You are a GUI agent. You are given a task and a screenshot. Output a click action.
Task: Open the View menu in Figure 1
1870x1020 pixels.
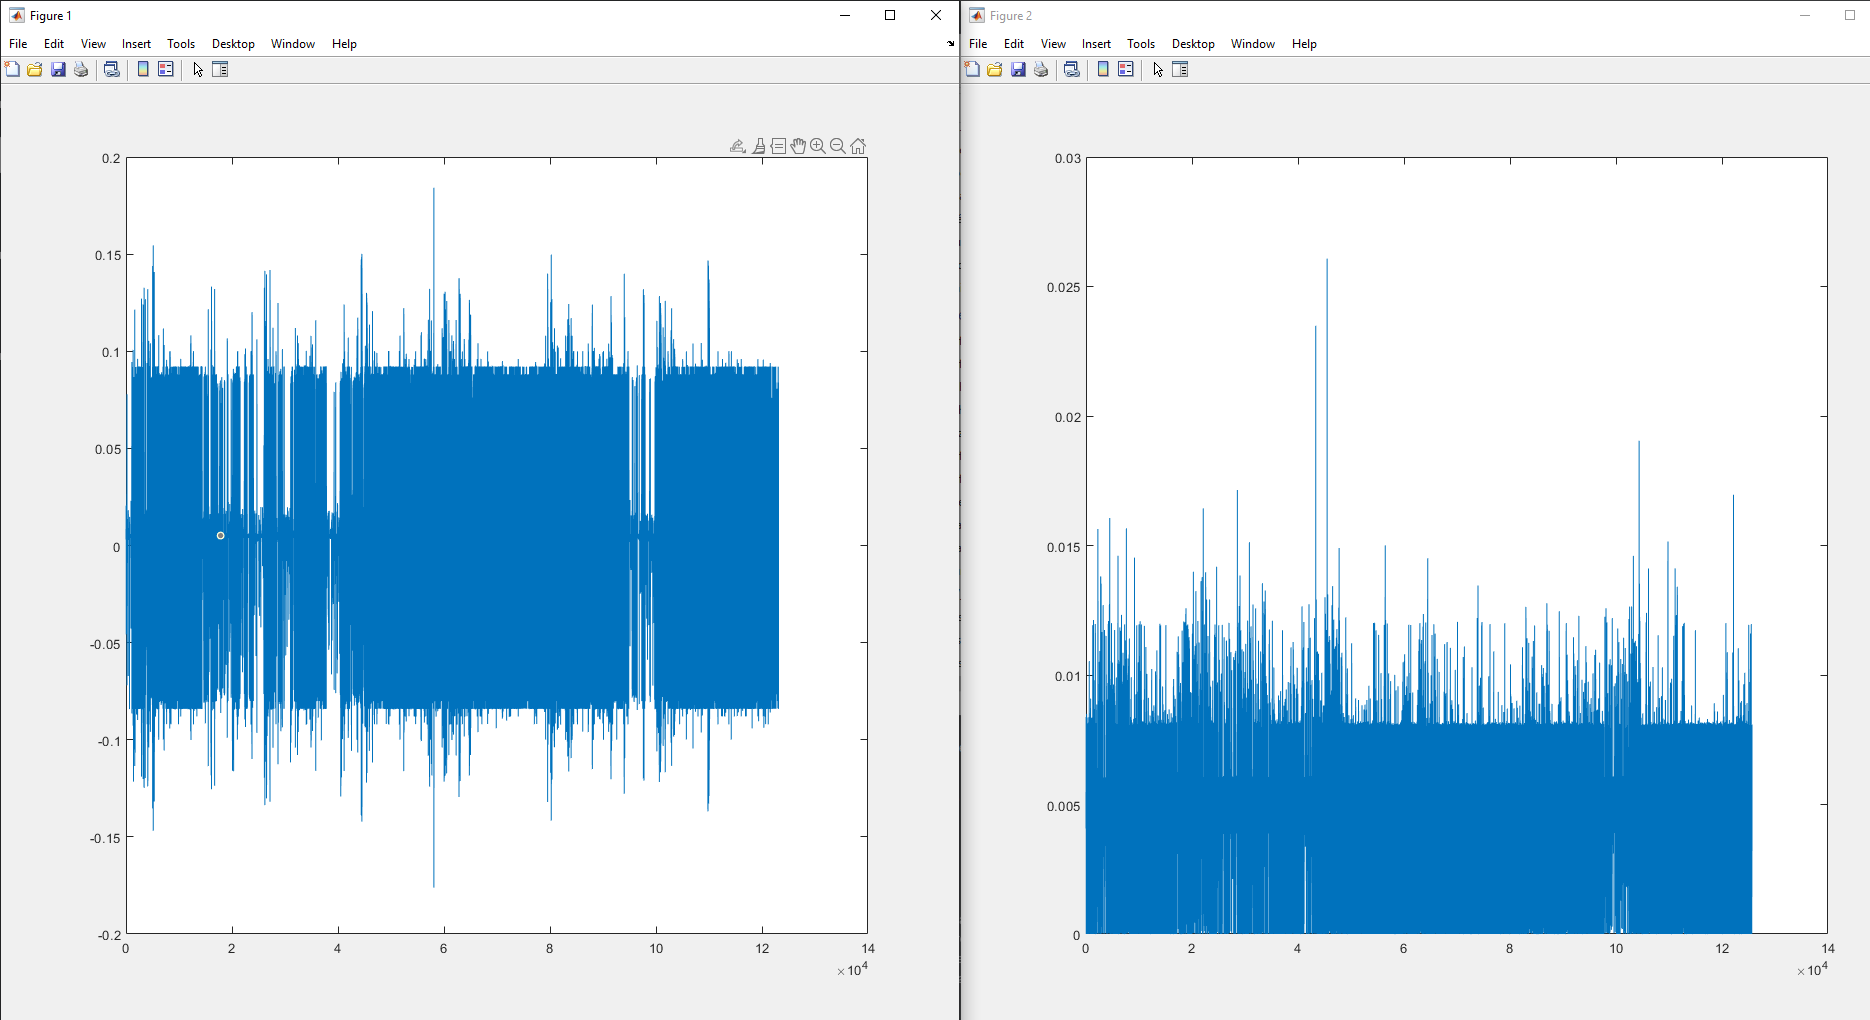coord(93,44)
